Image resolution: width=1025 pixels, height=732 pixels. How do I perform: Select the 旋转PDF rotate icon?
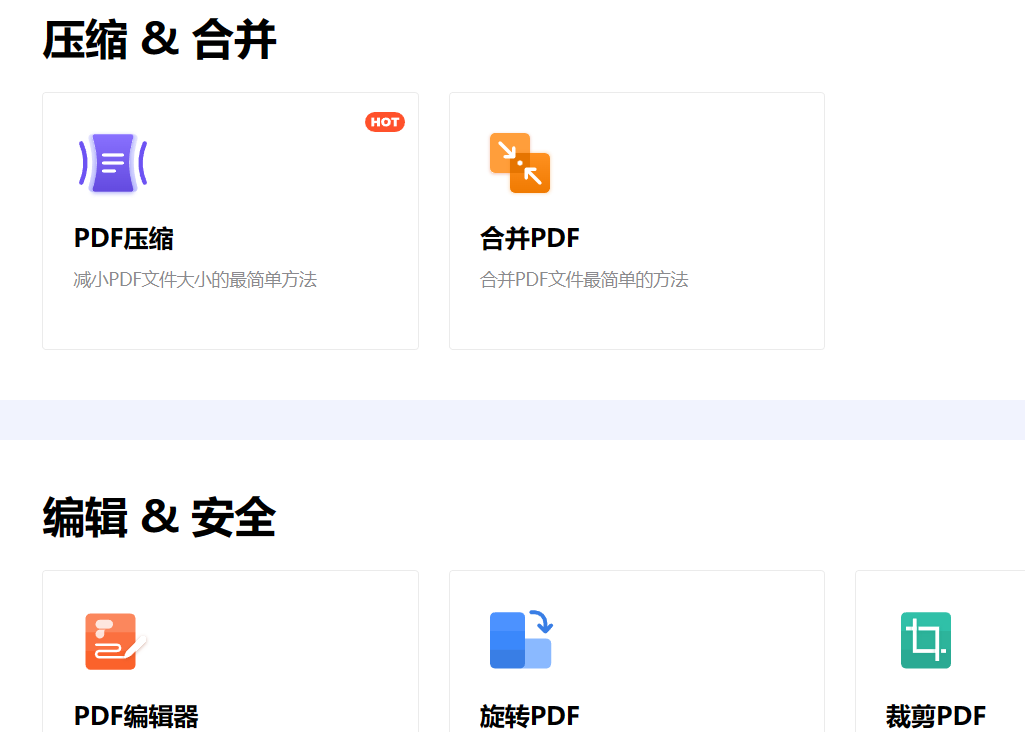click(520, 640)
